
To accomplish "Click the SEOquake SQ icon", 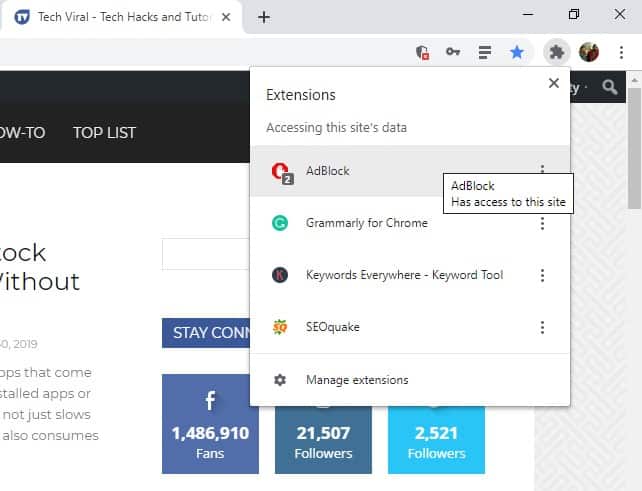I will (280, 327).
